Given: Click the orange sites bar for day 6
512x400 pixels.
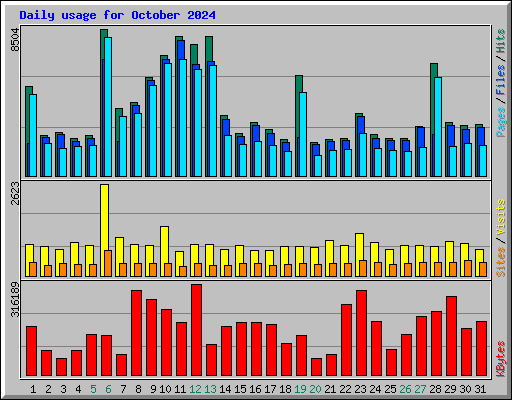Looking at the screenshot, I should (108, 263).
